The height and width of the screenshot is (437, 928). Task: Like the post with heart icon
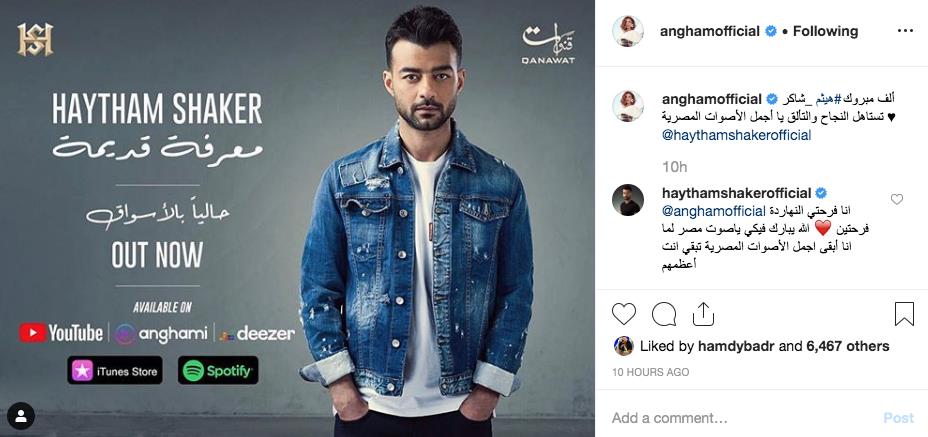click(623, 314)
